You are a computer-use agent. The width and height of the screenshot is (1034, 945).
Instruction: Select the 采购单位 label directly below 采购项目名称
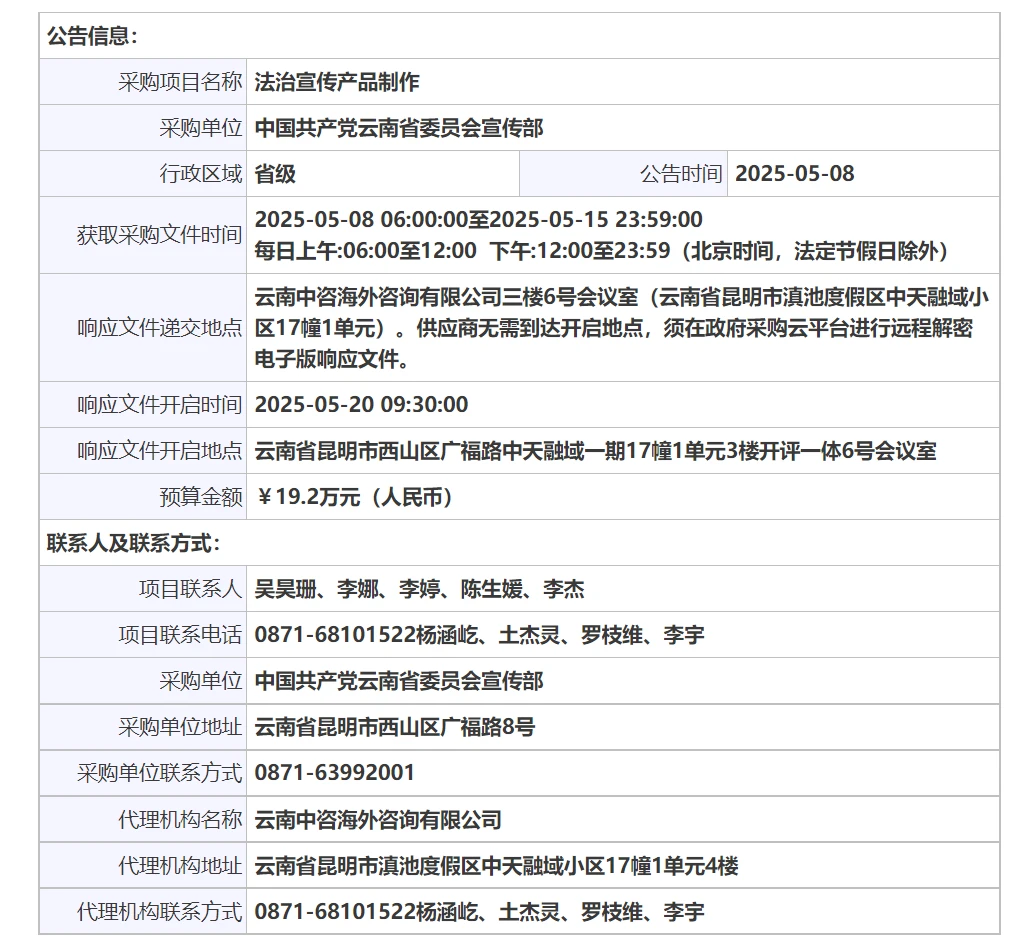200,127
